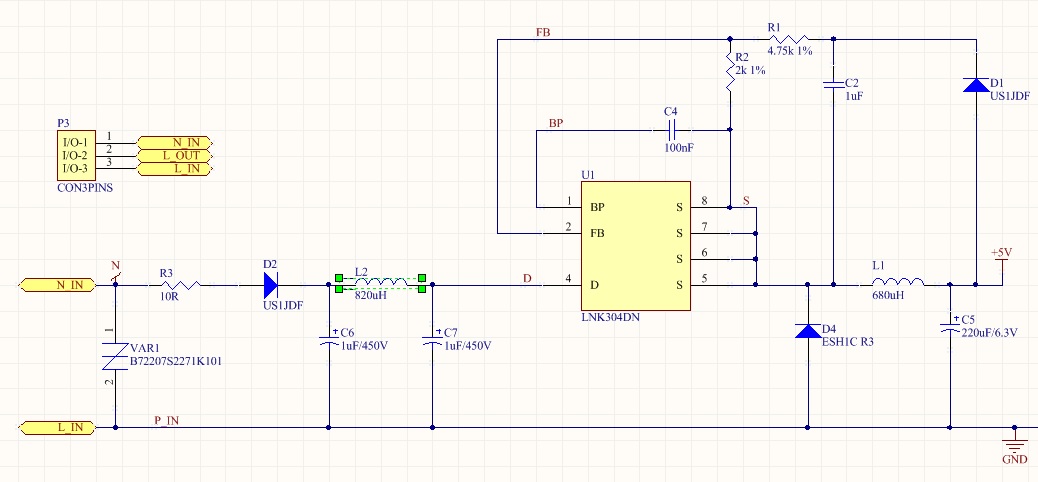Select the N_IN port on bottom left
The height and width of the screenshot is (482, 1038).
coord(58,285)
